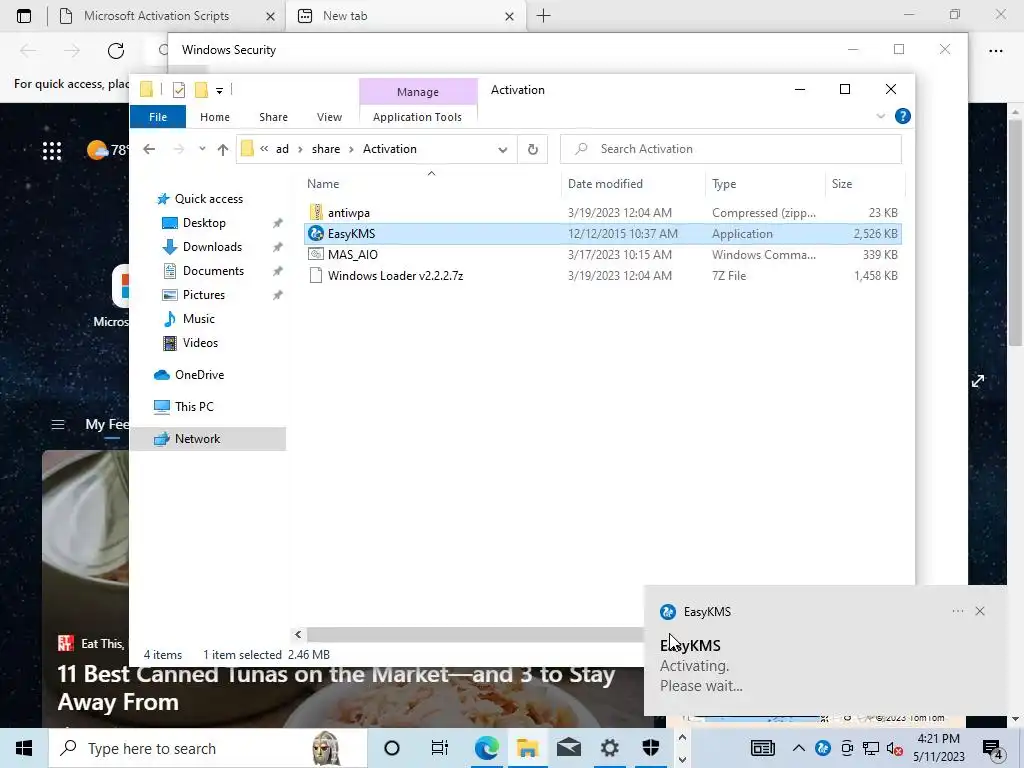The width and height of the screenshot is (1024, 768).
Task: Click the Explorer Back arrow
Action: [149, 149]
